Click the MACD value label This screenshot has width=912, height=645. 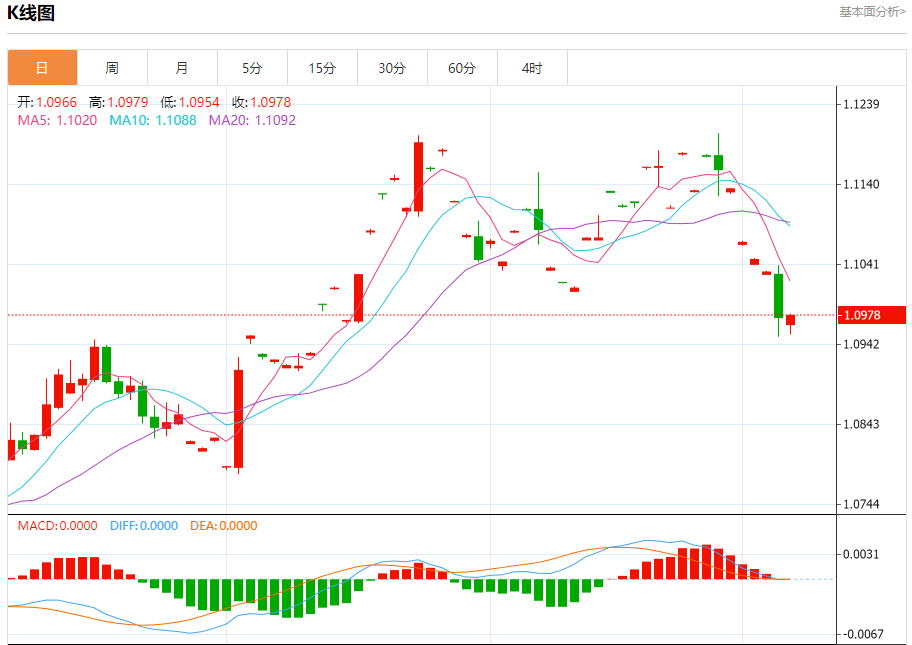[57, 526]
